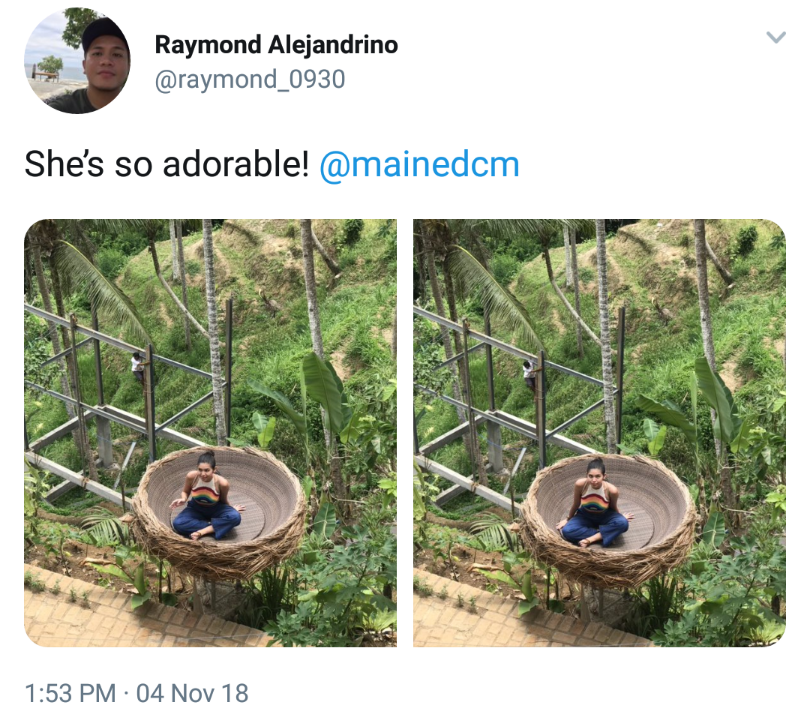Screen dimensions: 810x726
Task: Click the woman sitting in the left photo
Action: (207, 502)
